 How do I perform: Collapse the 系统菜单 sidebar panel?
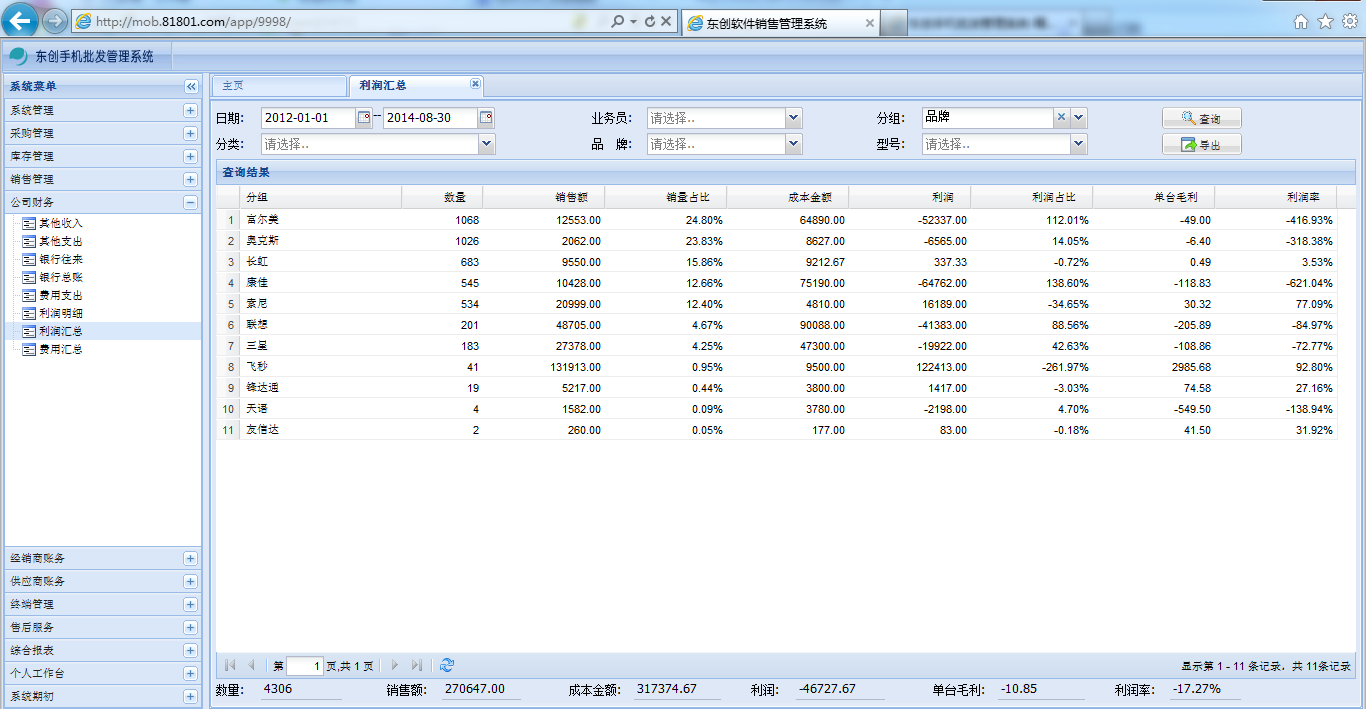191,87
